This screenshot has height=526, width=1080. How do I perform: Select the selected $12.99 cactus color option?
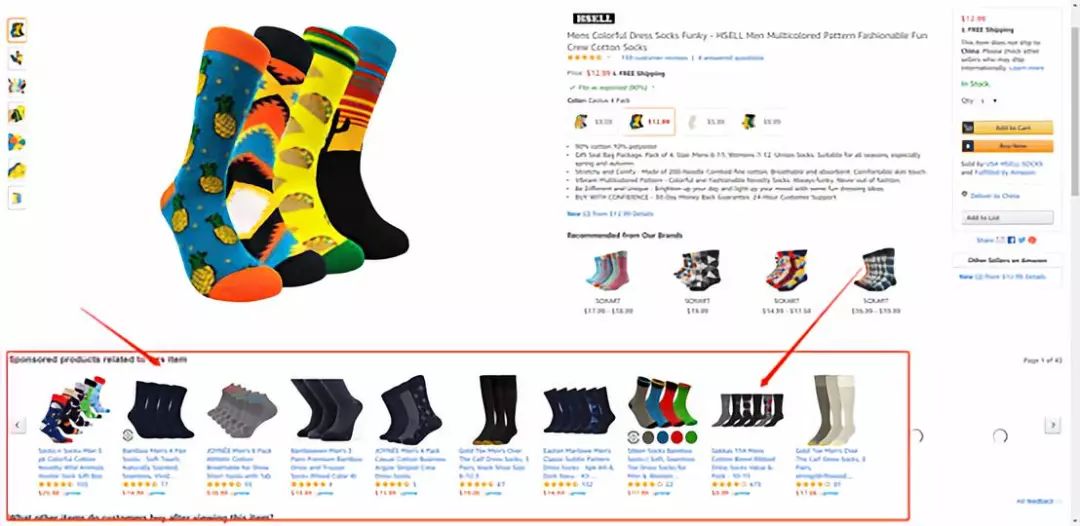(649, 122)
